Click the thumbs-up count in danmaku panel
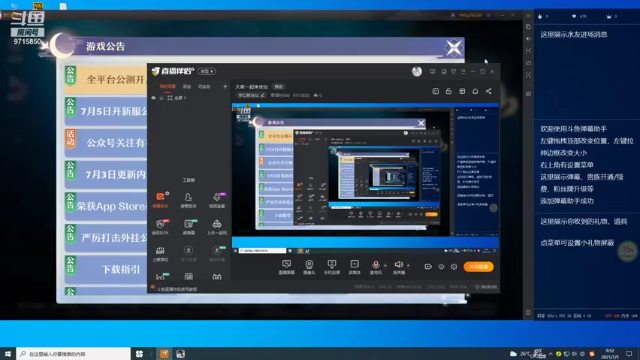The image size is (640, 360). [543, 16]
